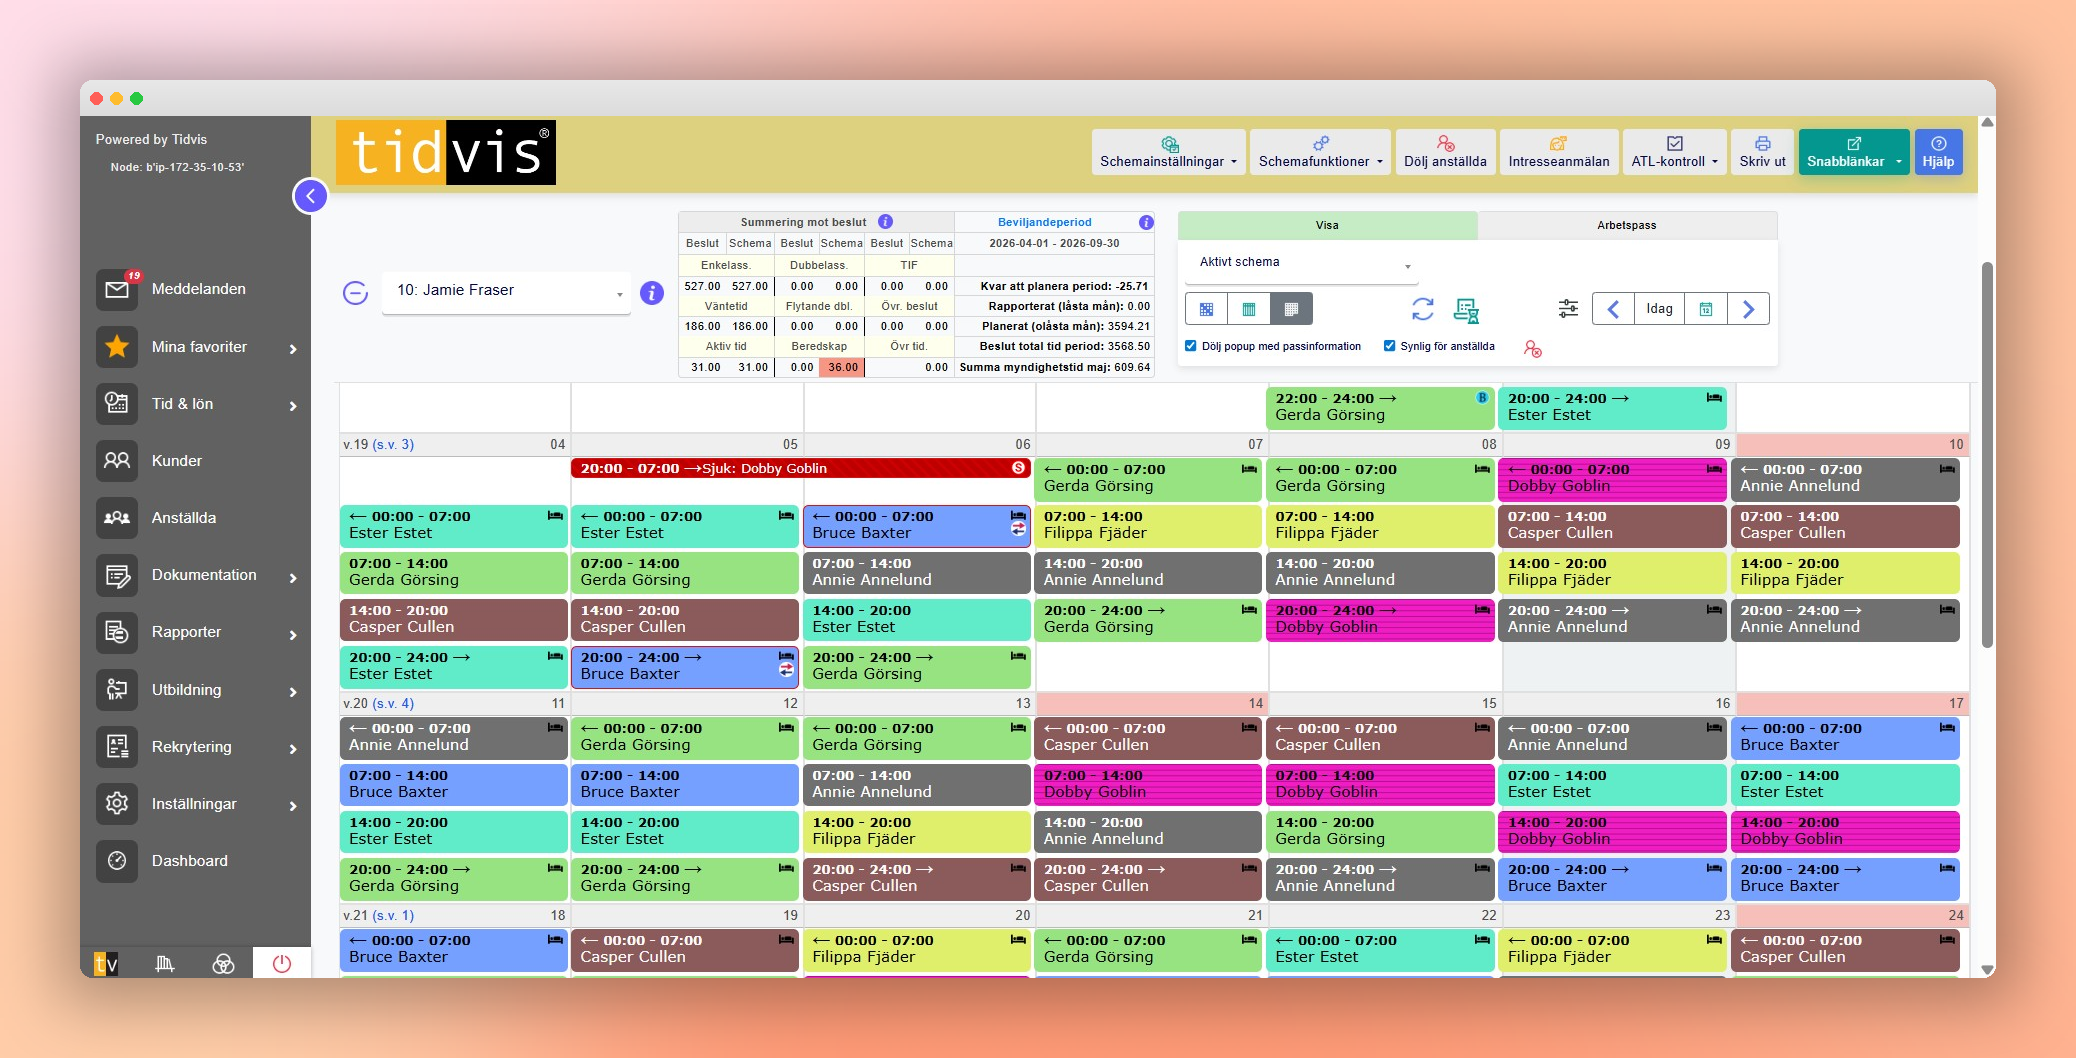The height and width of the screenshot is (1058, 2076).
Task: Open Snabblänkar dropdown menu
Action: click(1854, 152)
